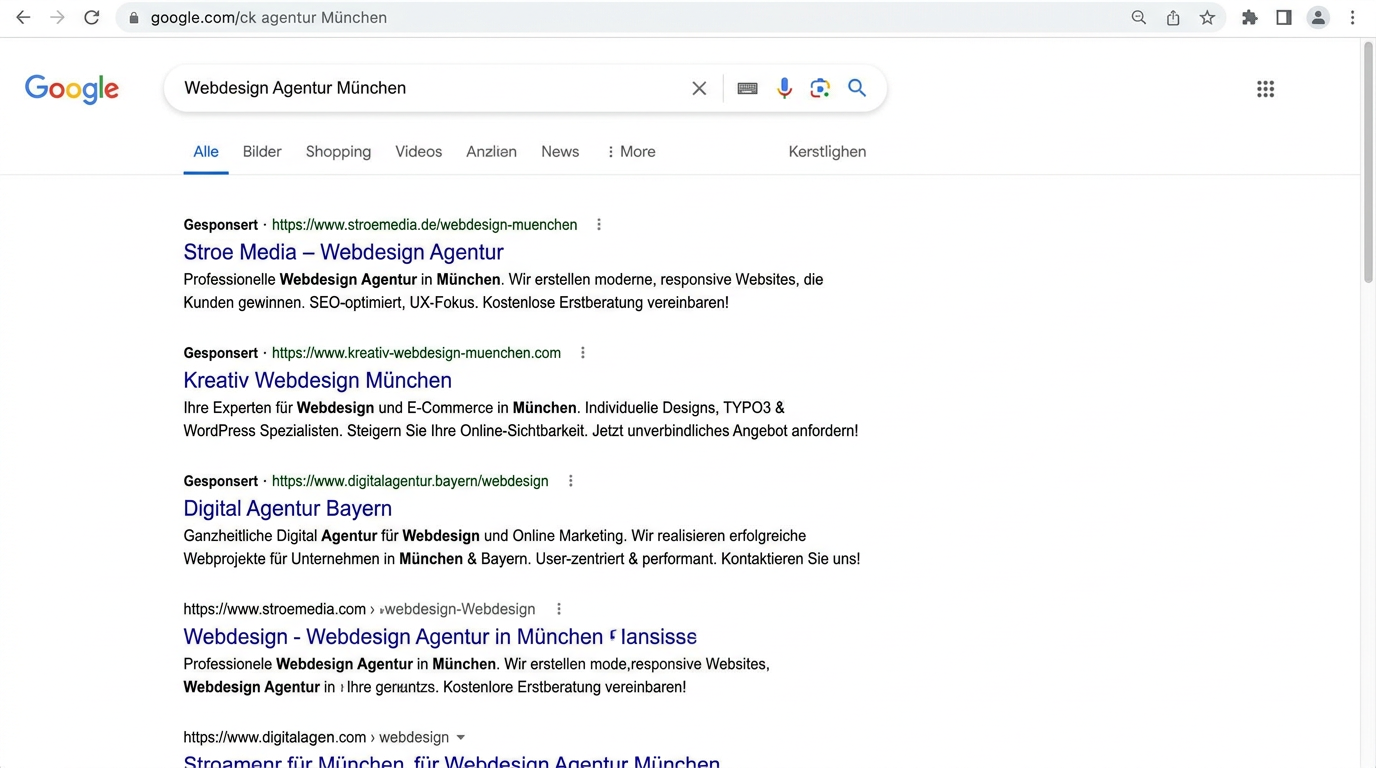Go back with the browser back arrow
1376x768 pixels.
point(23,18)
